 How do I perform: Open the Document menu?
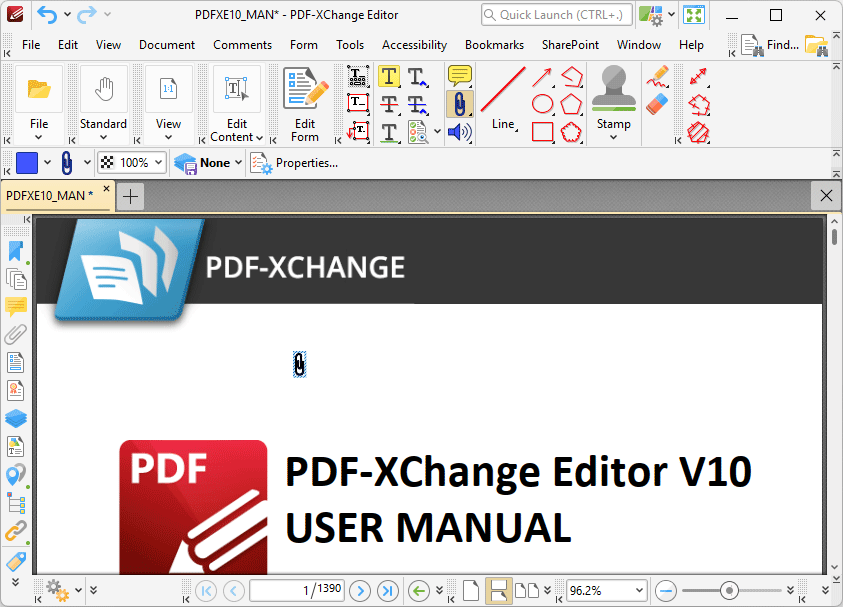[167, 45]
